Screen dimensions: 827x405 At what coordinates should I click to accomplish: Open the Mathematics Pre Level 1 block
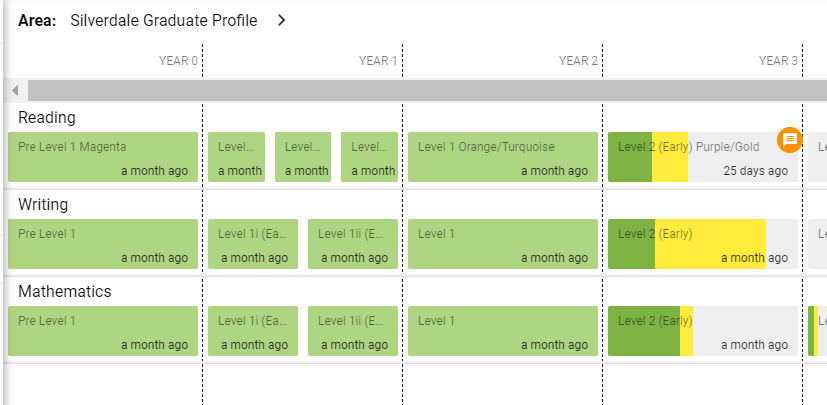103,331
